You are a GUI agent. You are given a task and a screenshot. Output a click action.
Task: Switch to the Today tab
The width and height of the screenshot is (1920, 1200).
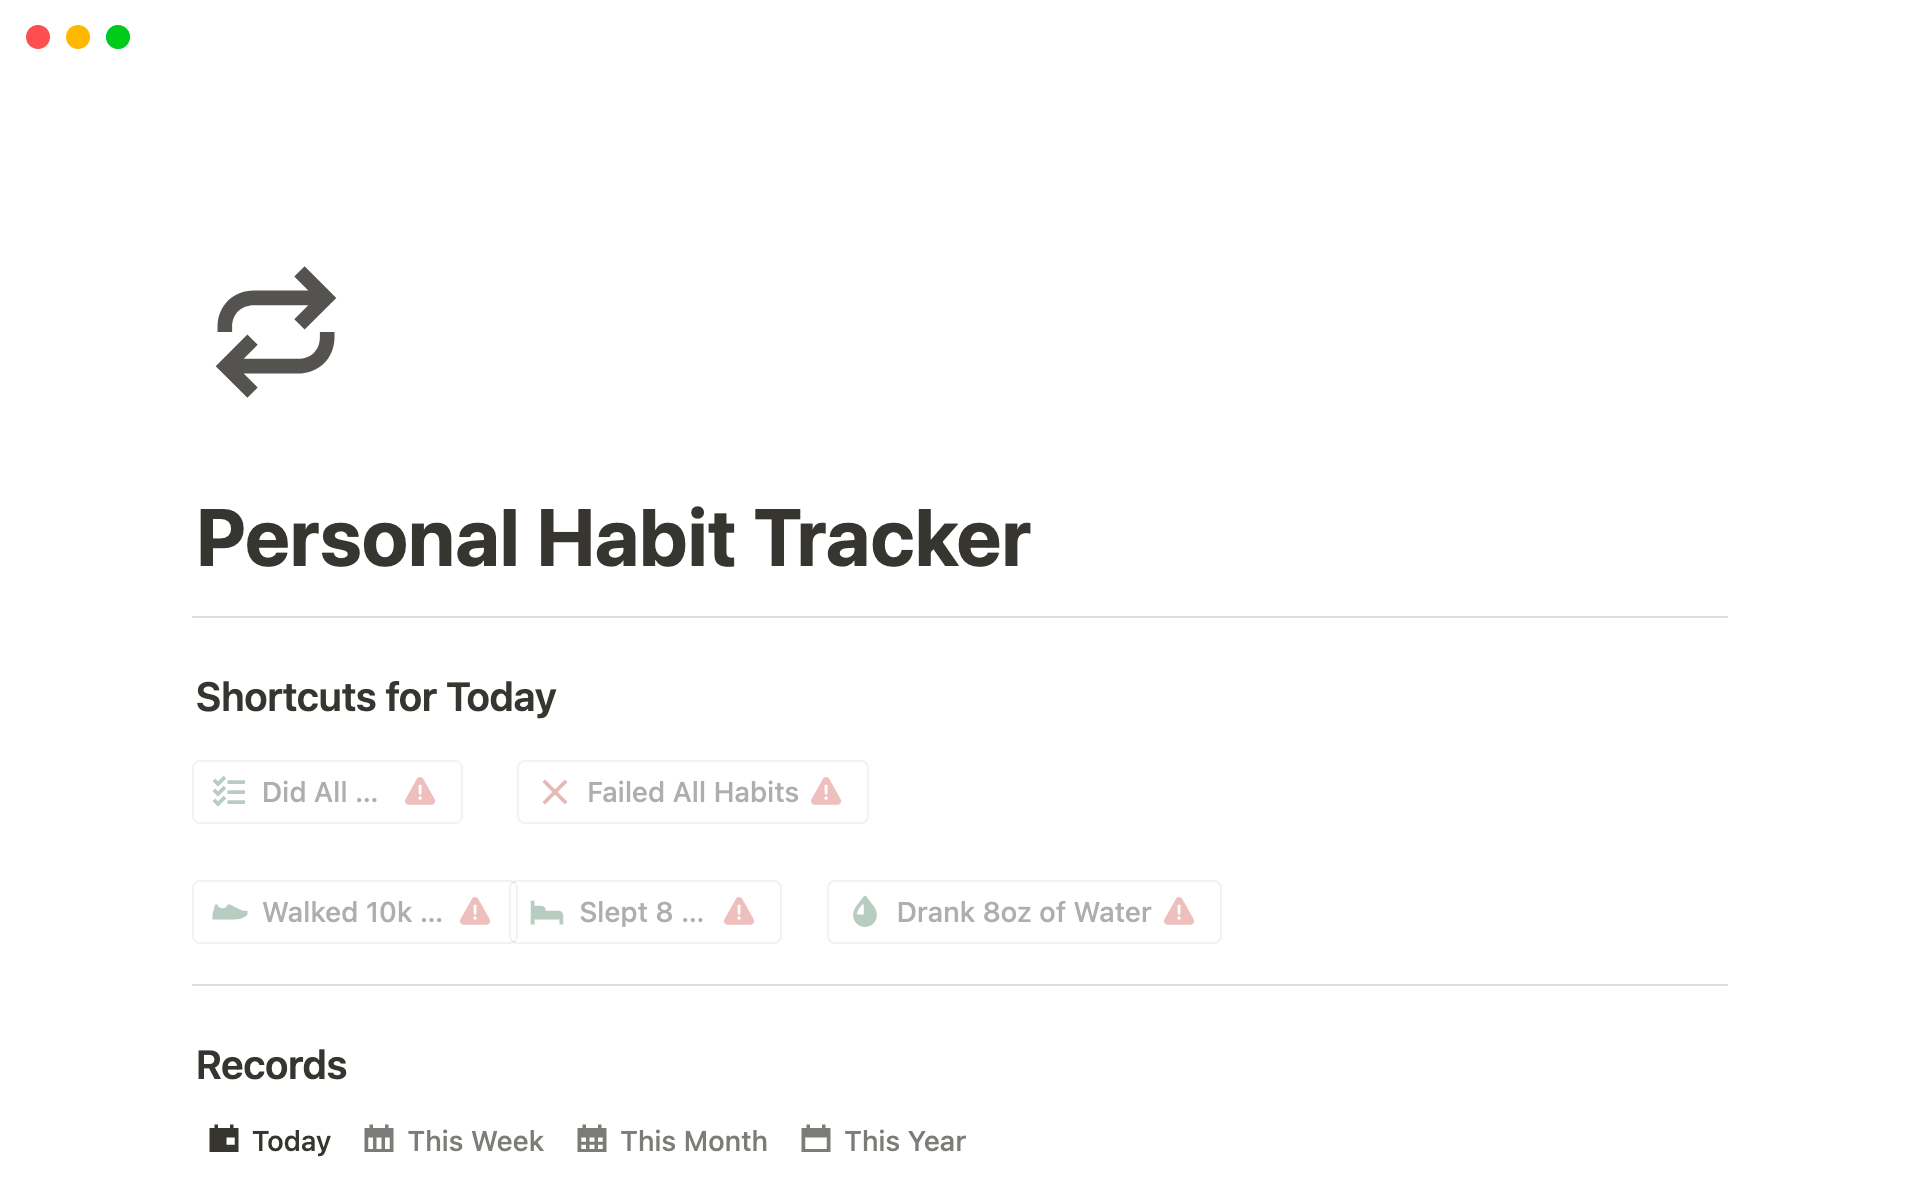270,1140
